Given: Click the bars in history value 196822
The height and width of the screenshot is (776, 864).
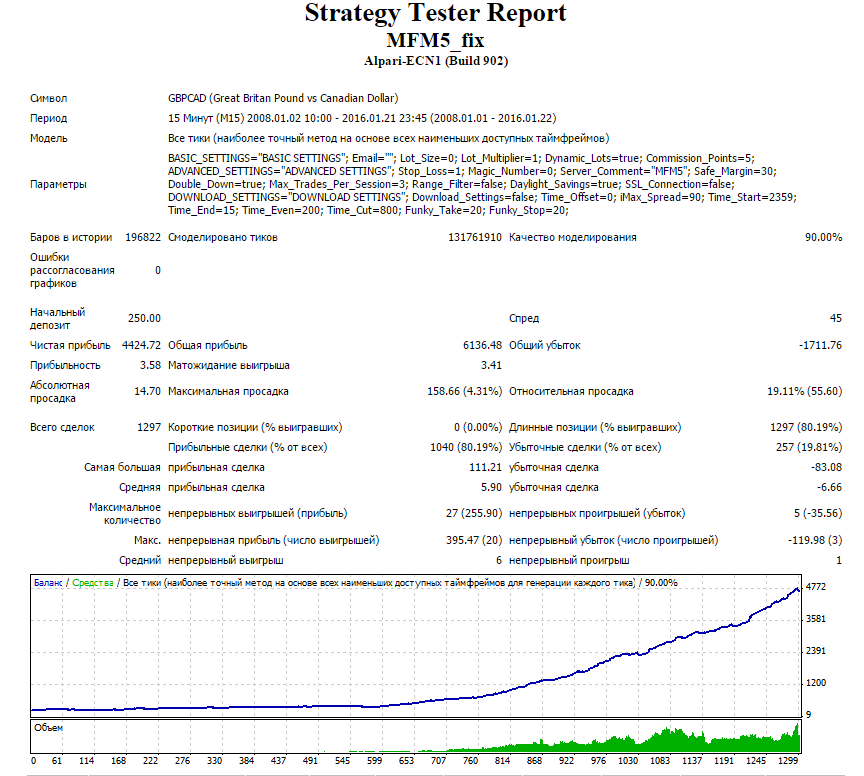Looking at the screenshot, I should [x=143, y=238].
